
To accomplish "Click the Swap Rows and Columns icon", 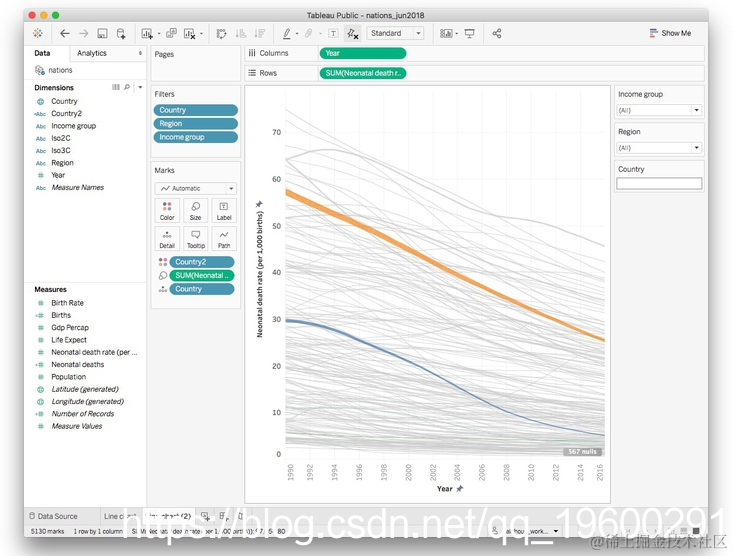I will [222, 33].
